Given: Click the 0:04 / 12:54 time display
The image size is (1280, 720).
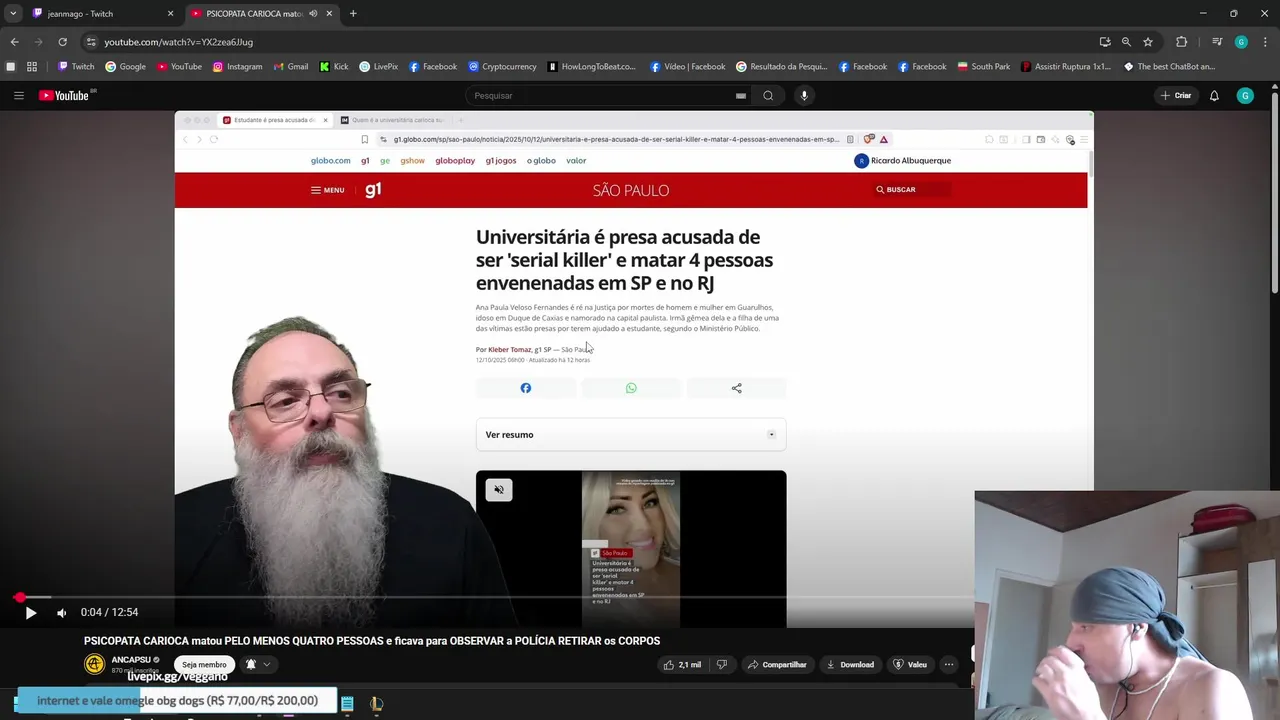Looking at the screenshot, I should (x=109, y=613).
